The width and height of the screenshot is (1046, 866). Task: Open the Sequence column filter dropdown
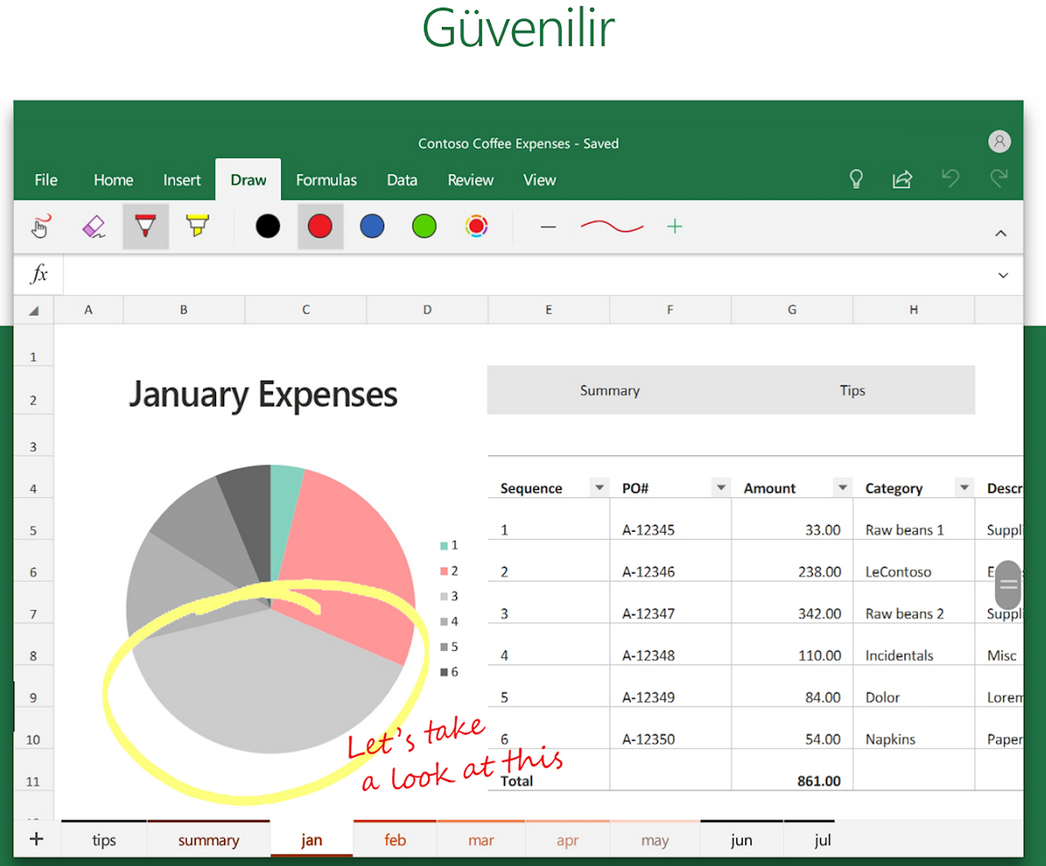point(599,487)
